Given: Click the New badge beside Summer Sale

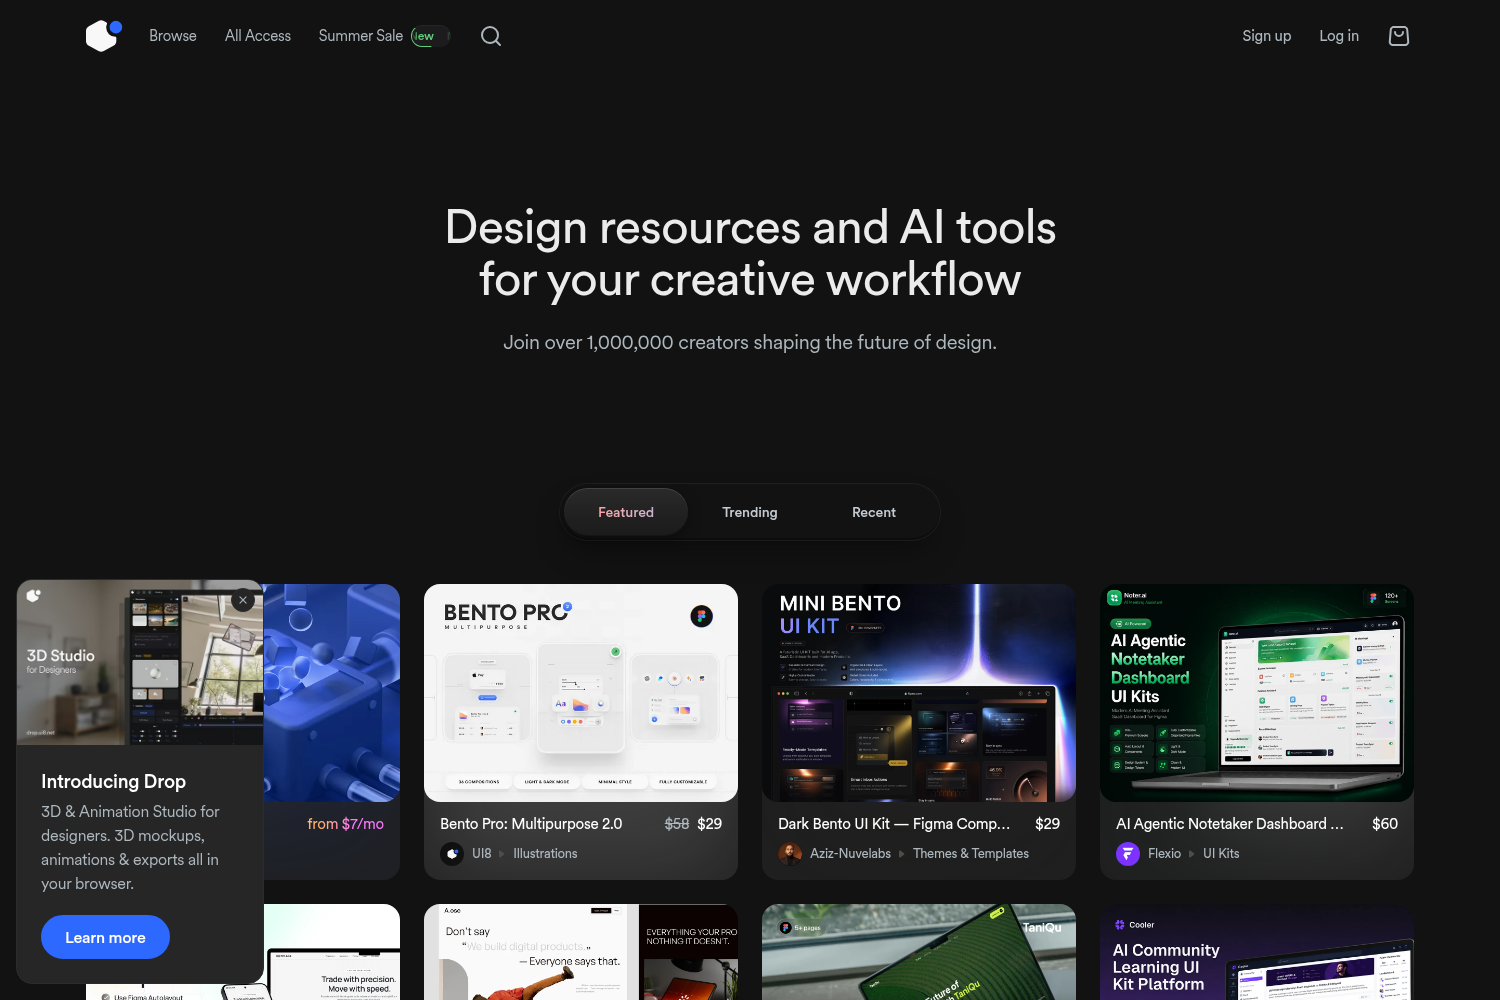Looking at the screenshot, I should pyautogui.click(x=430, y=36).
